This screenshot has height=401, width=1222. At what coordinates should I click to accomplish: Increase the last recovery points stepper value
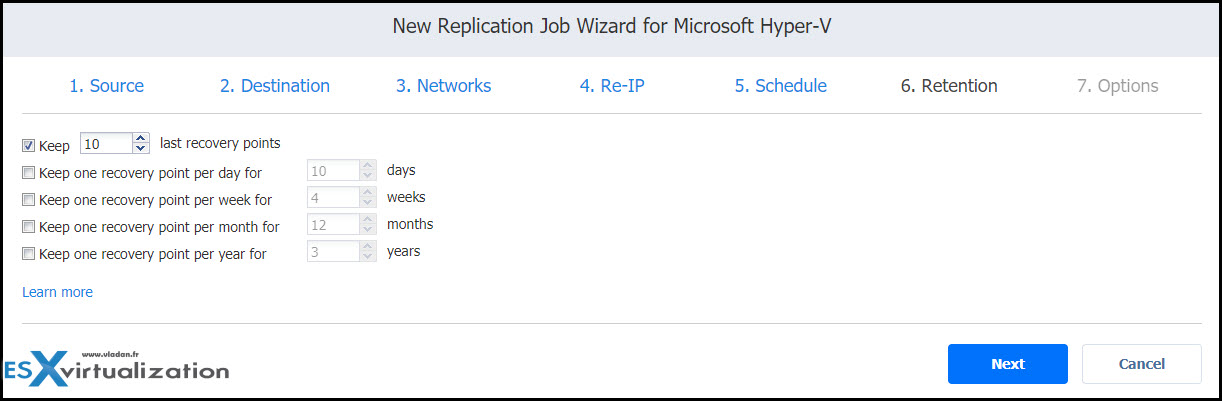click(141, 138)
